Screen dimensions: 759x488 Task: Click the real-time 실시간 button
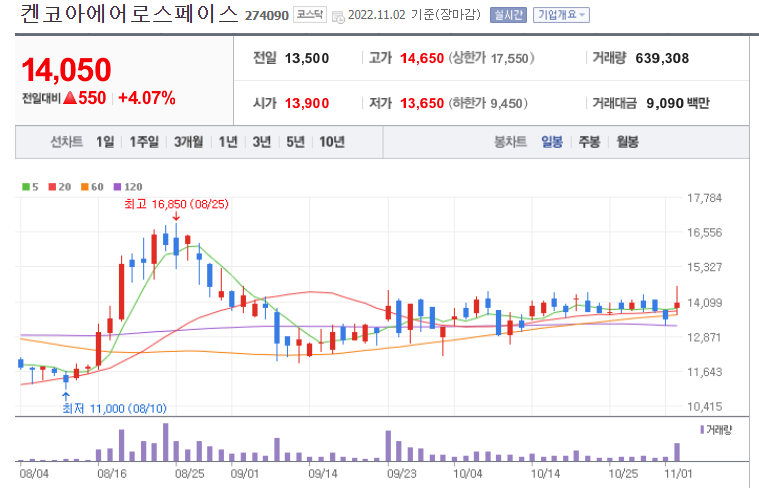[508, 15]
